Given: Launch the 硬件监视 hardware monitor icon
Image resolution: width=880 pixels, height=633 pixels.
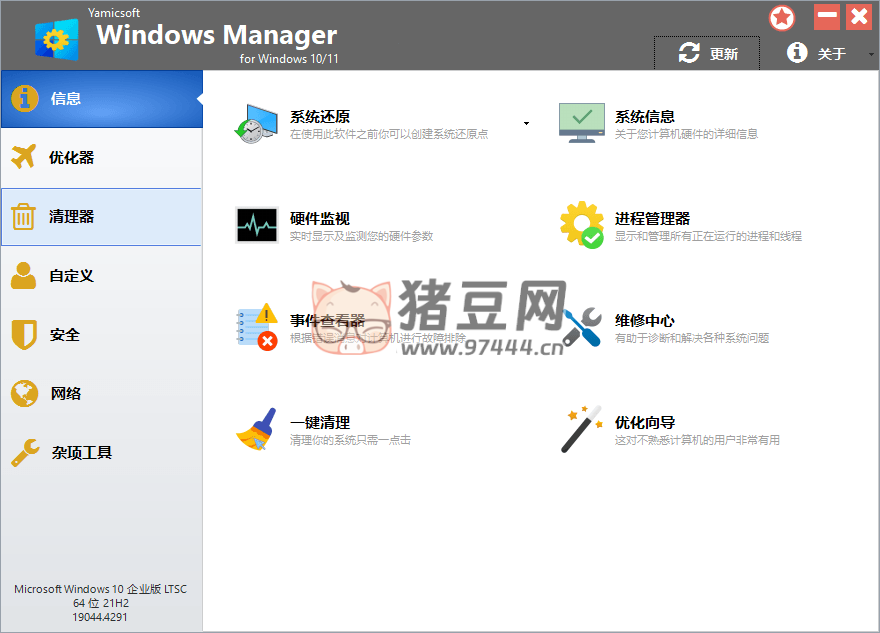Looking at the screenshot, I should [255, 226].
